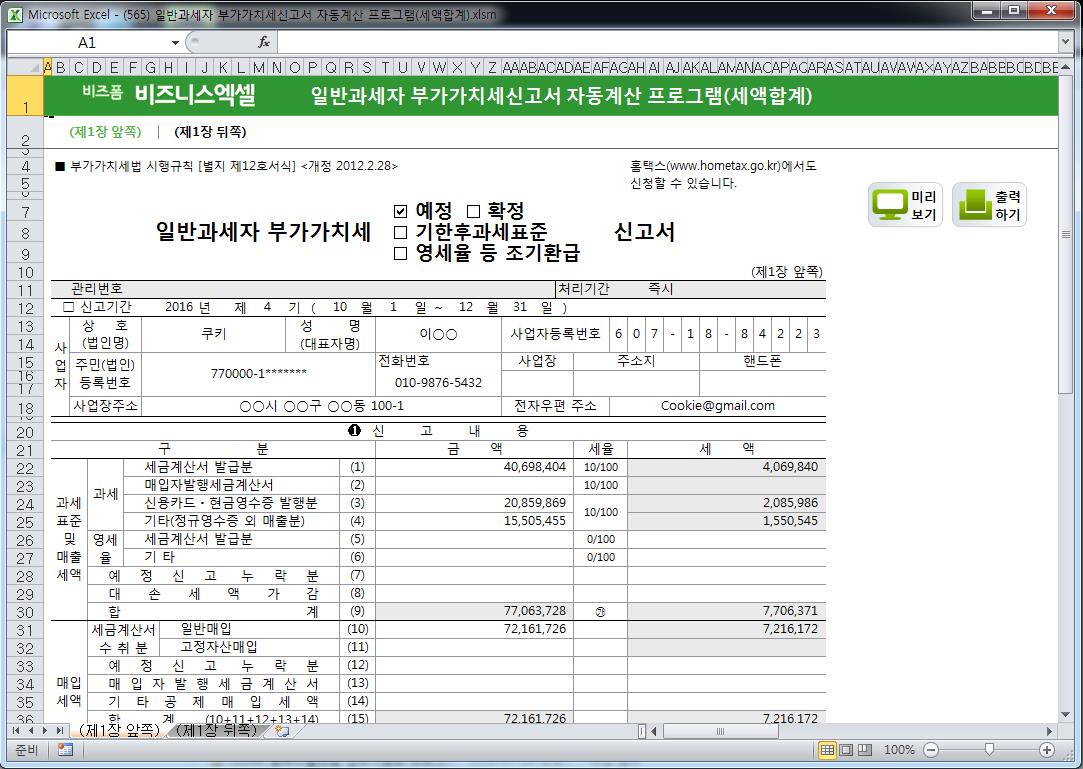This screenshot has width=1083, height=769.
Task: Click the zoom out minus button
Action: pos(931,750)
